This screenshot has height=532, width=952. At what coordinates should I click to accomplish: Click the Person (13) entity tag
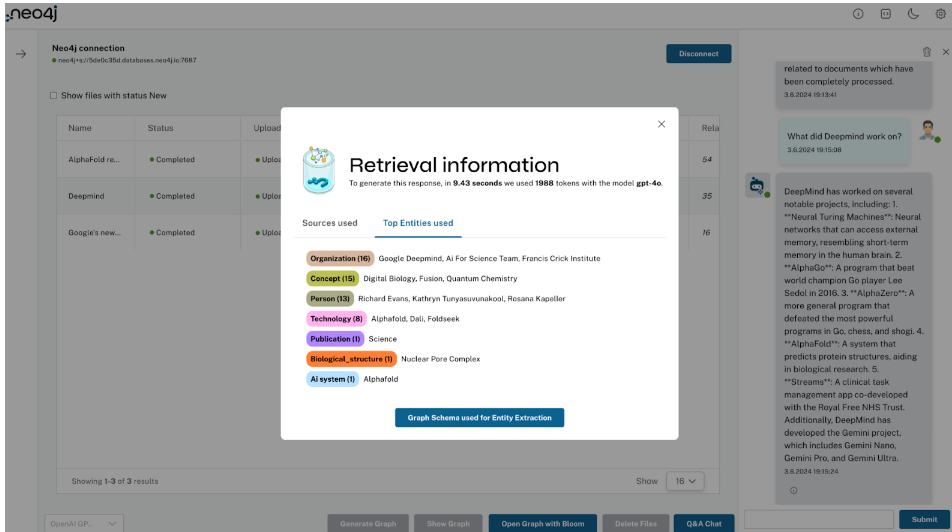(330, 298)
